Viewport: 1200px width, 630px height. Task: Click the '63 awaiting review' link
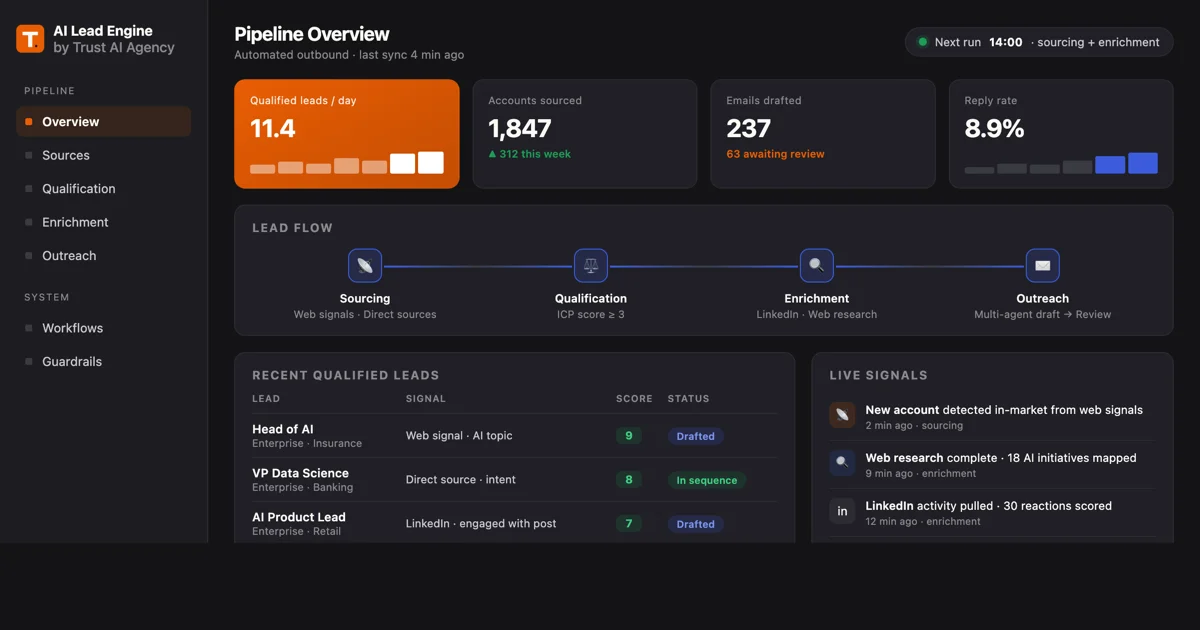click(776, 154)
